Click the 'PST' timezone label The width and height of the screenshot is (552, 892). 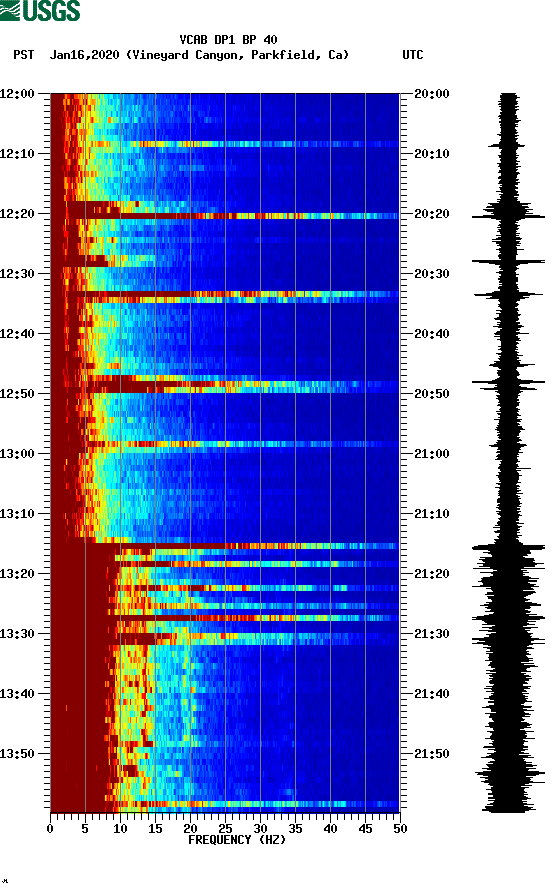coord(24,55)
